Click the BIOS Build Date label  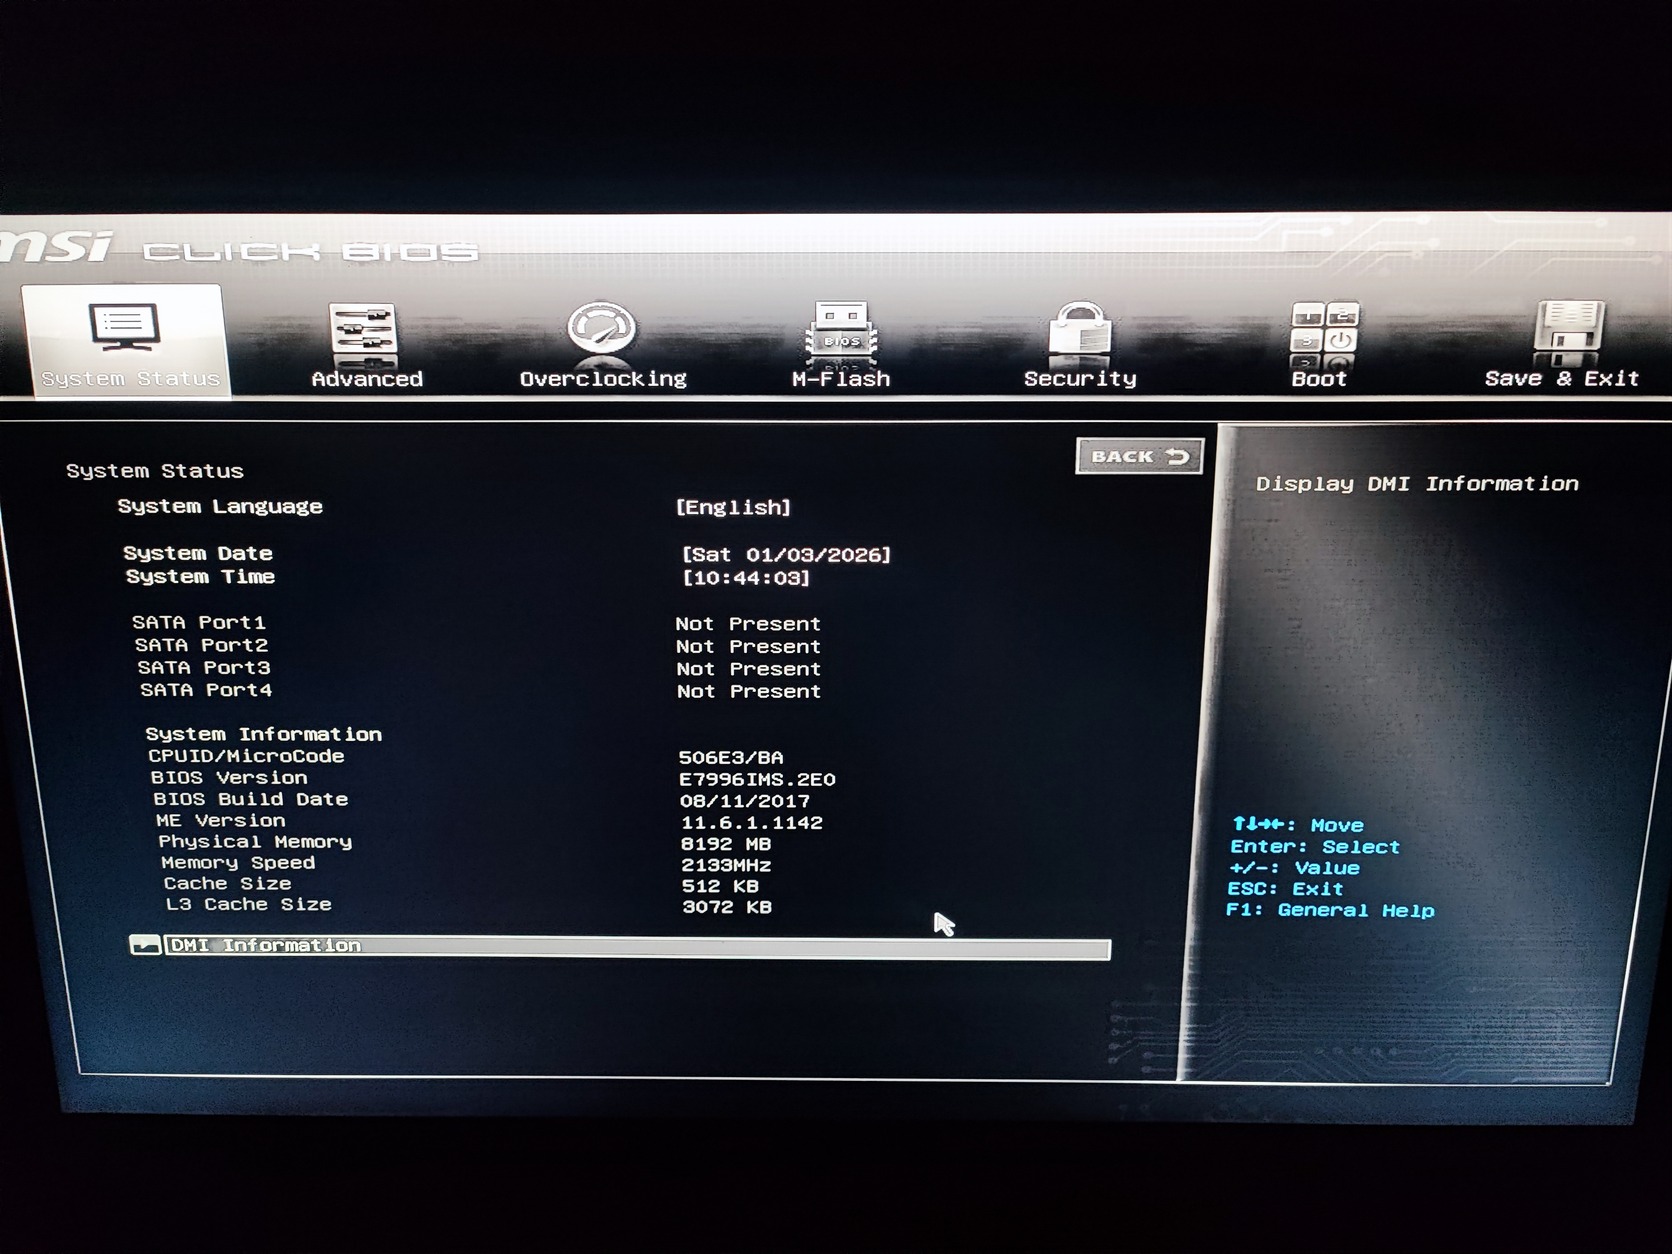(x=250, y=800)
